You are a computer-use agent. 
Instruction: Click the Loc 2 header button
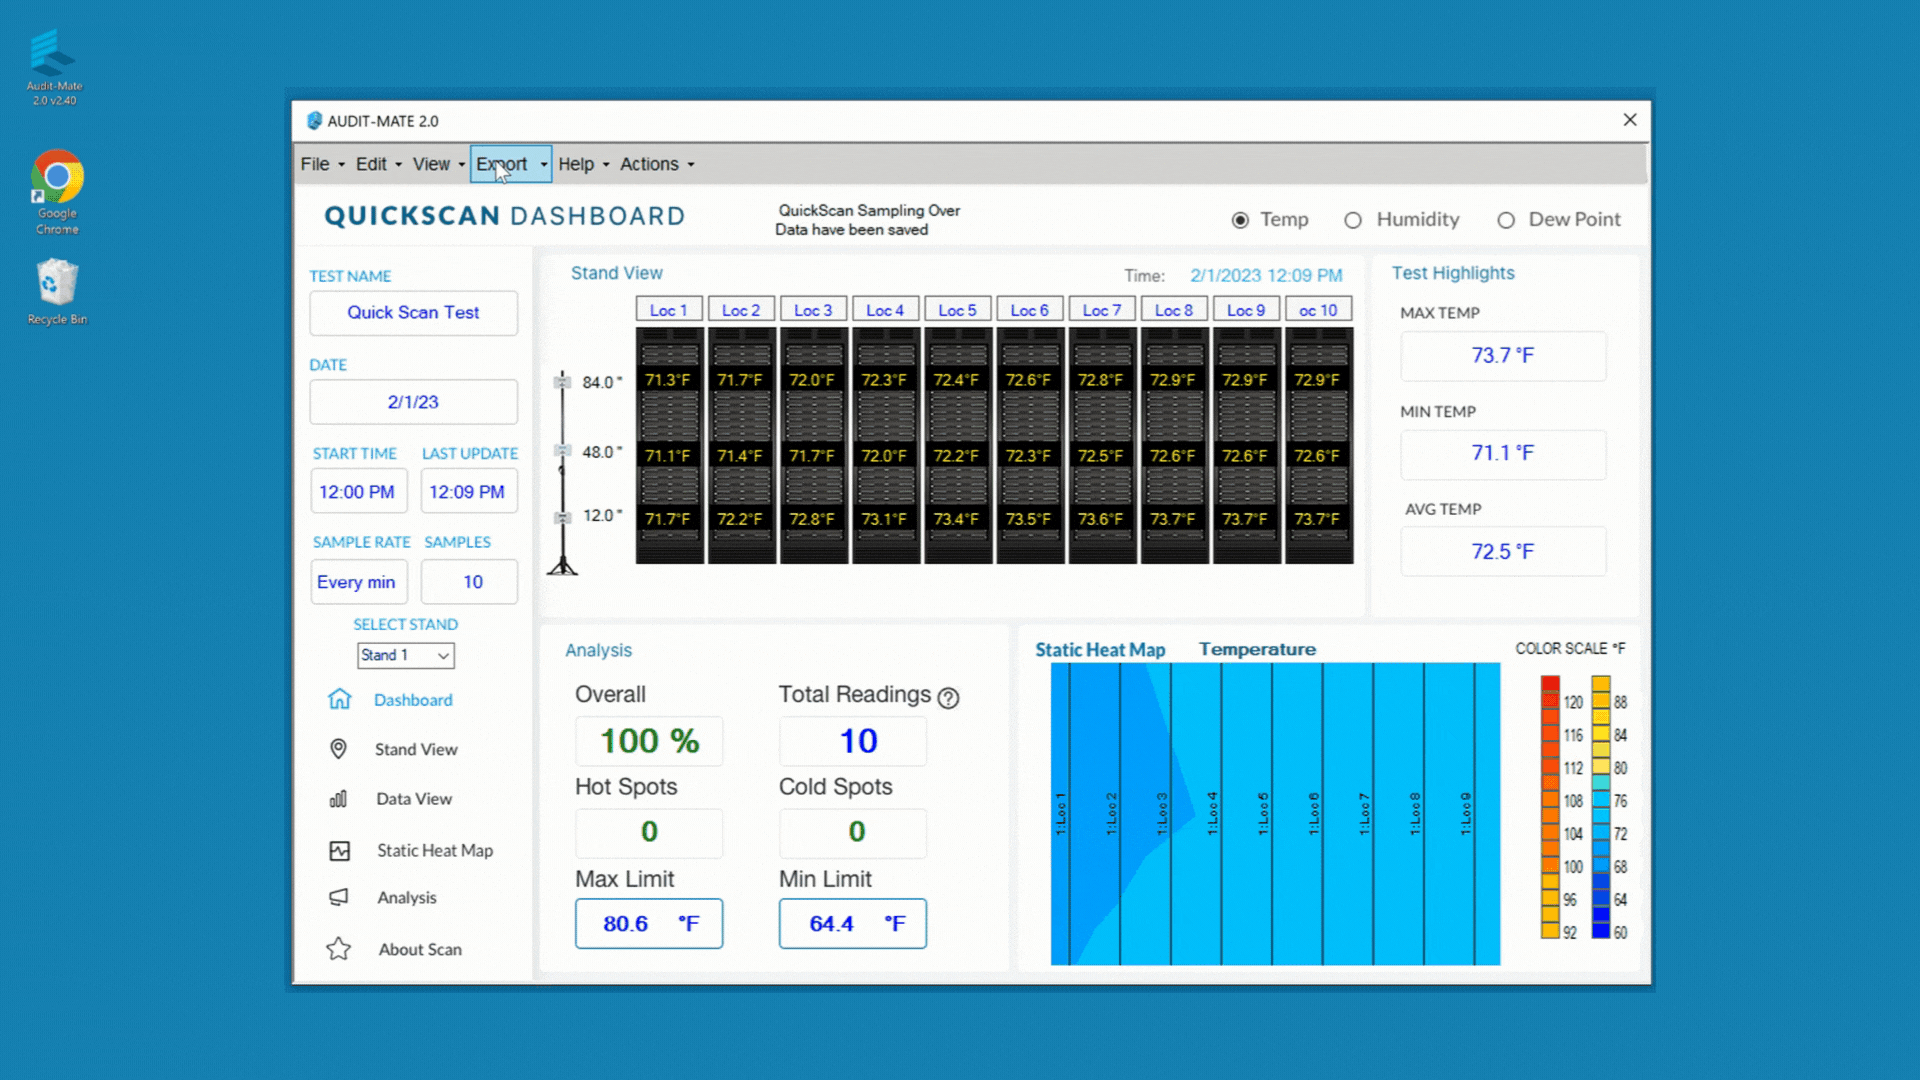741,310
